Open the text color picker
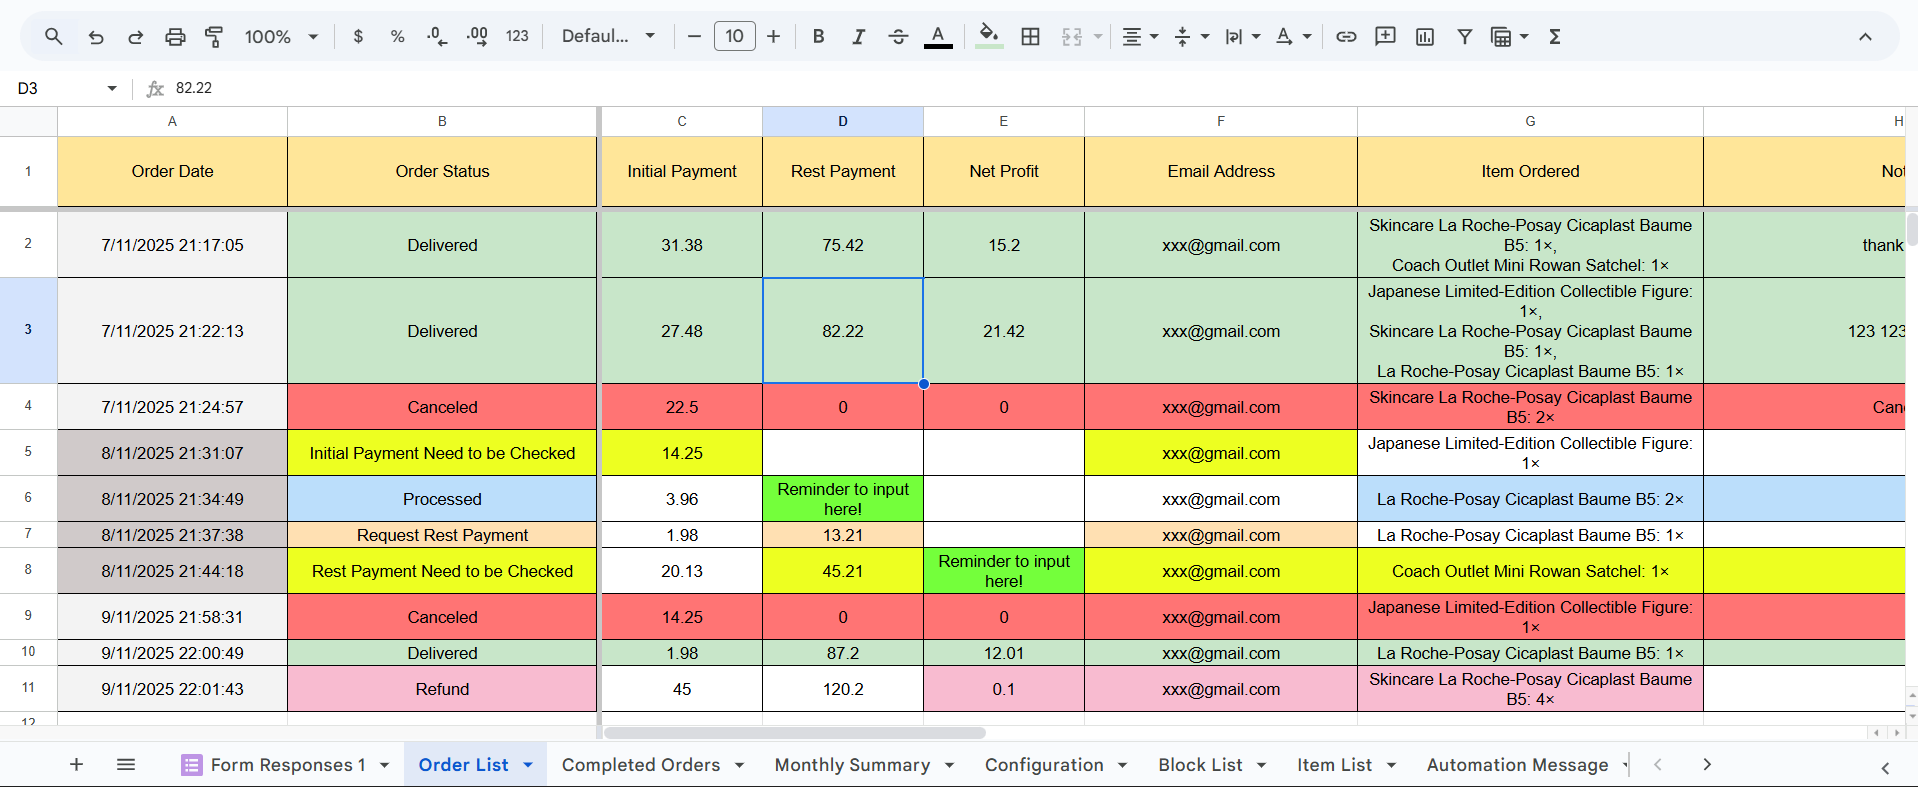Image resolution: width=1918 pixels, height=787 pixels. click(938, 37)
